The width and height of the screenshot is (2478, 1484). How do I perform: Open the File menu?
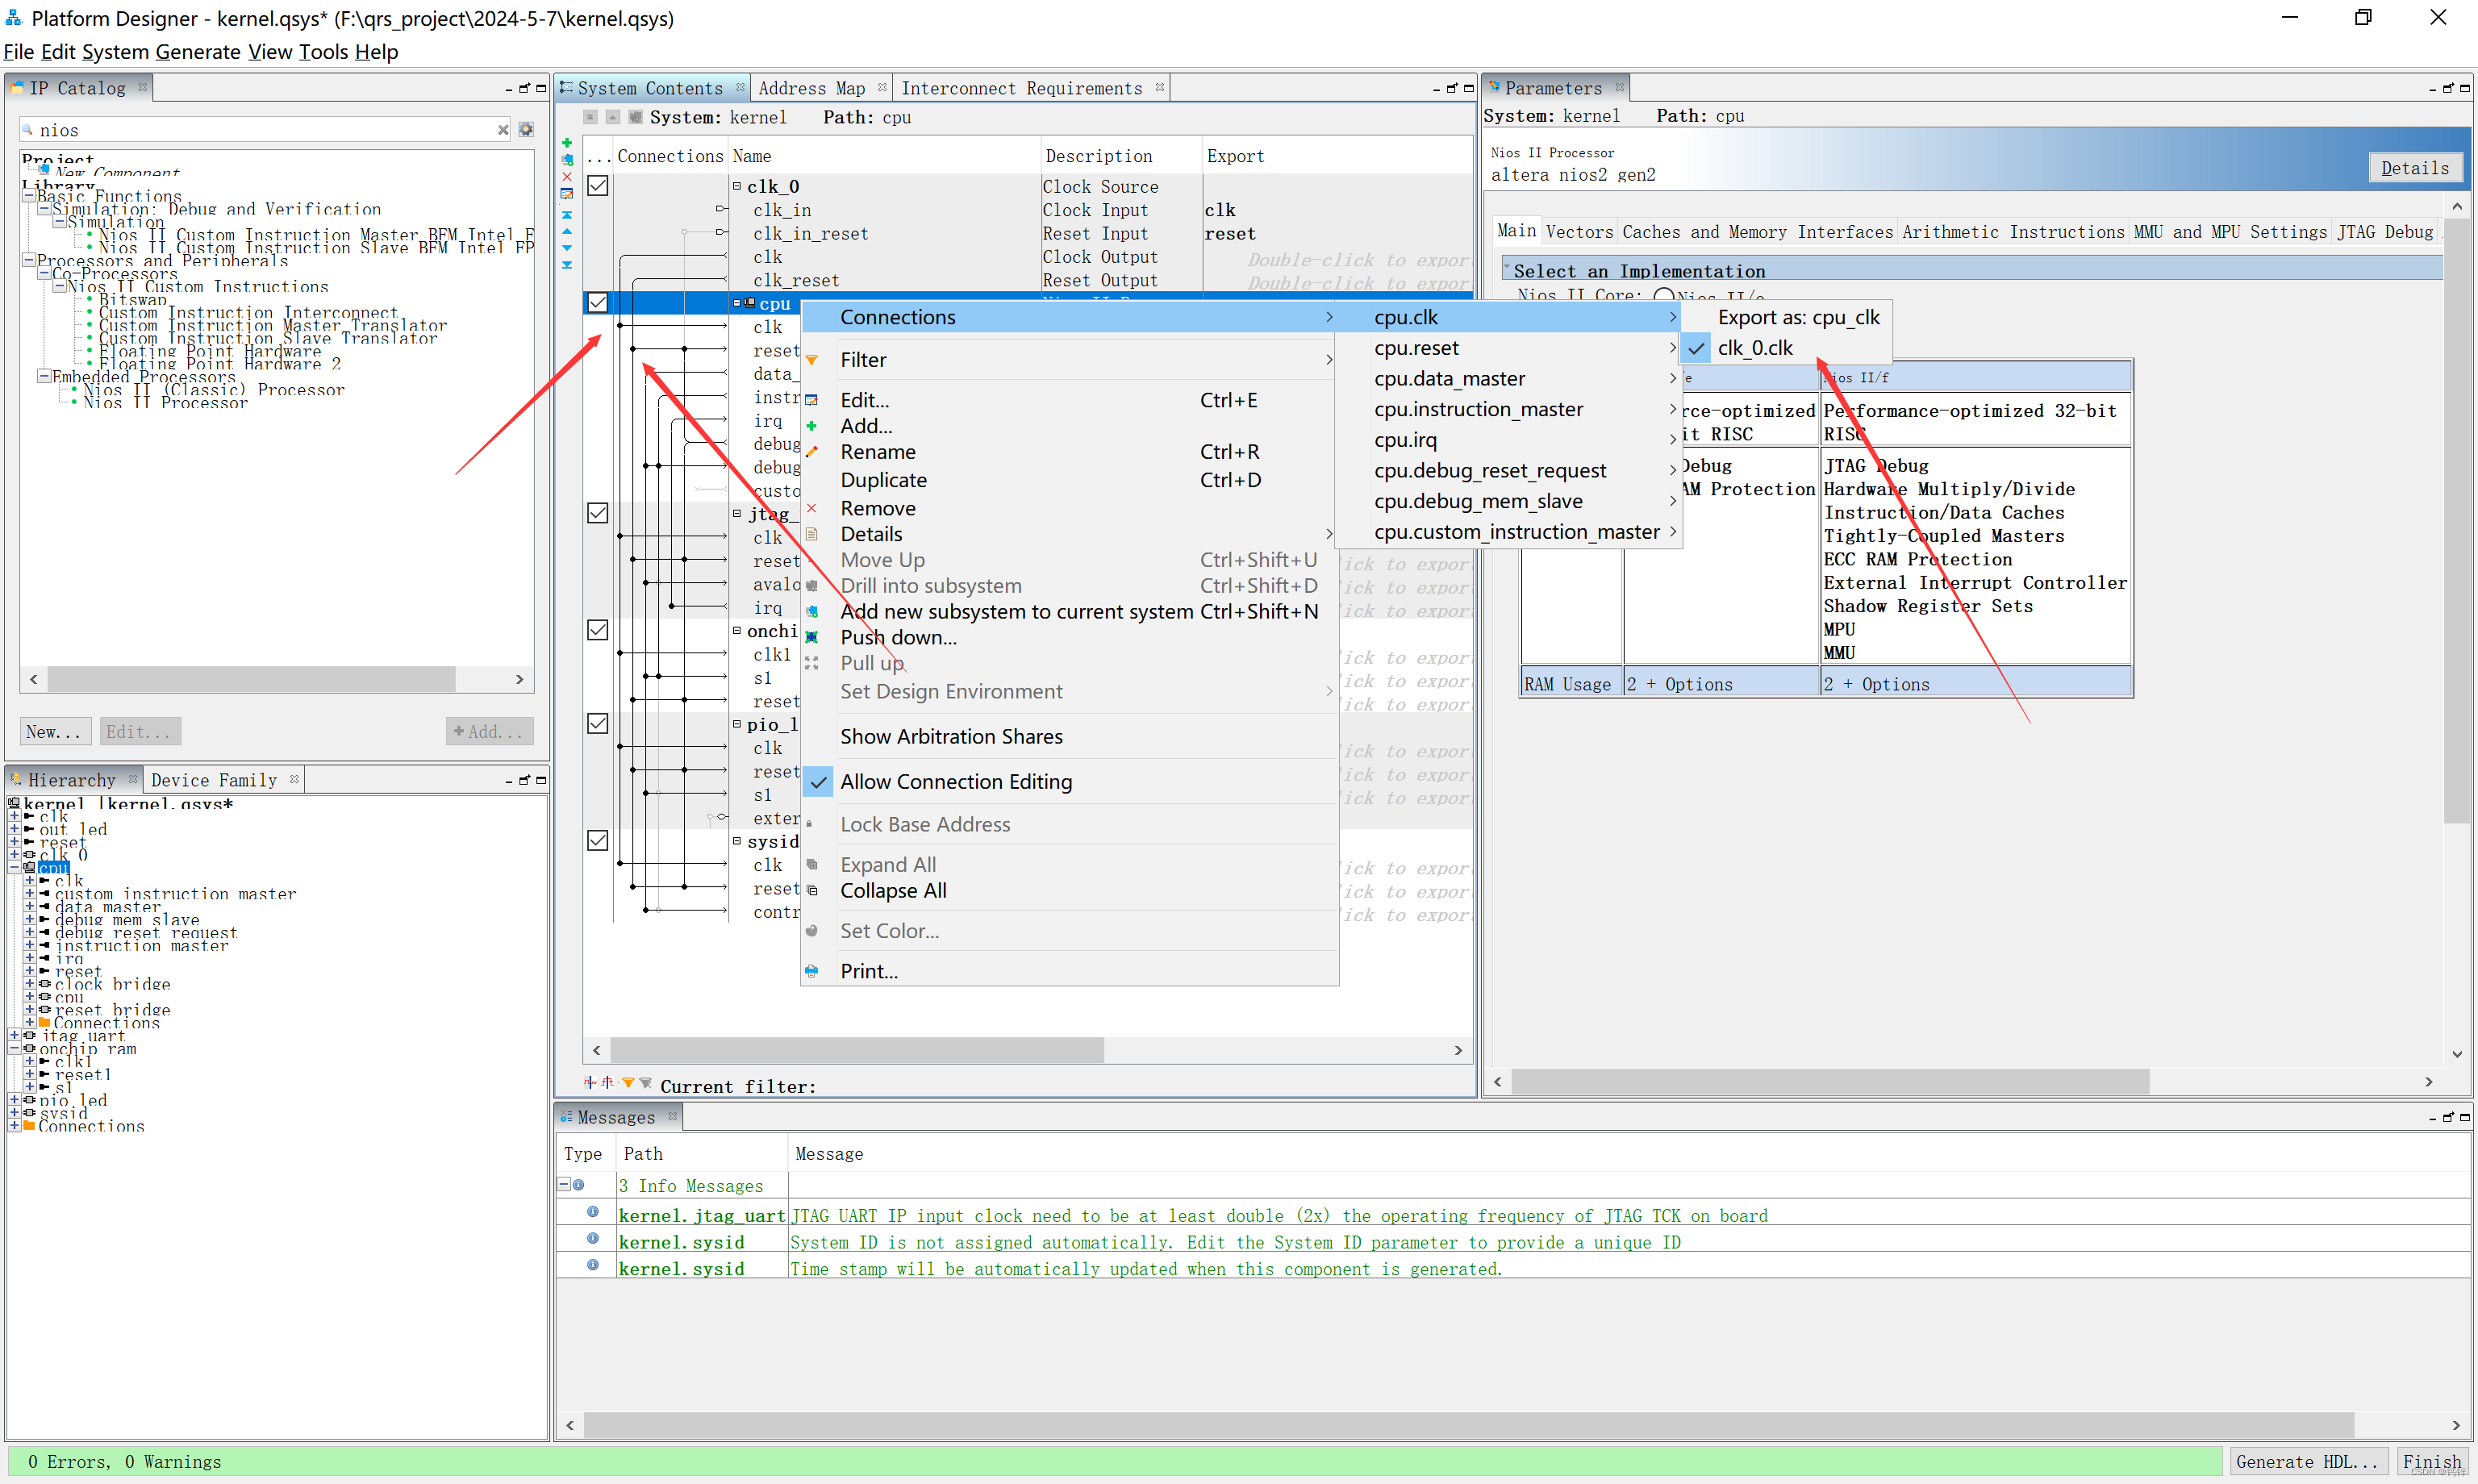(19, 52)
